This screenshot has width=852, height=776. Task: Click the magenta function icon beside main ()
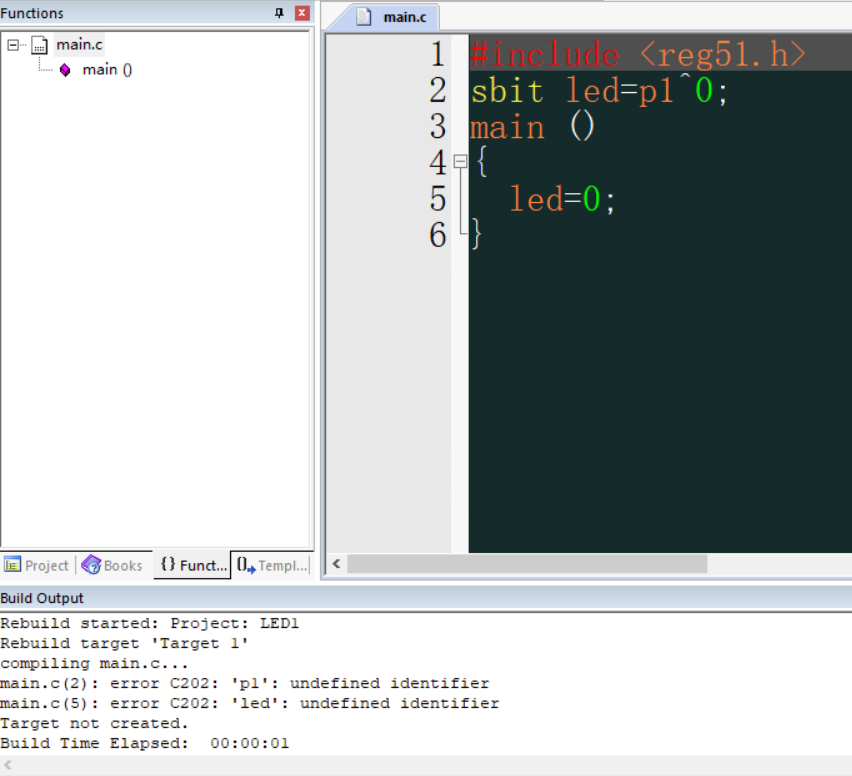tap(65, 70)
